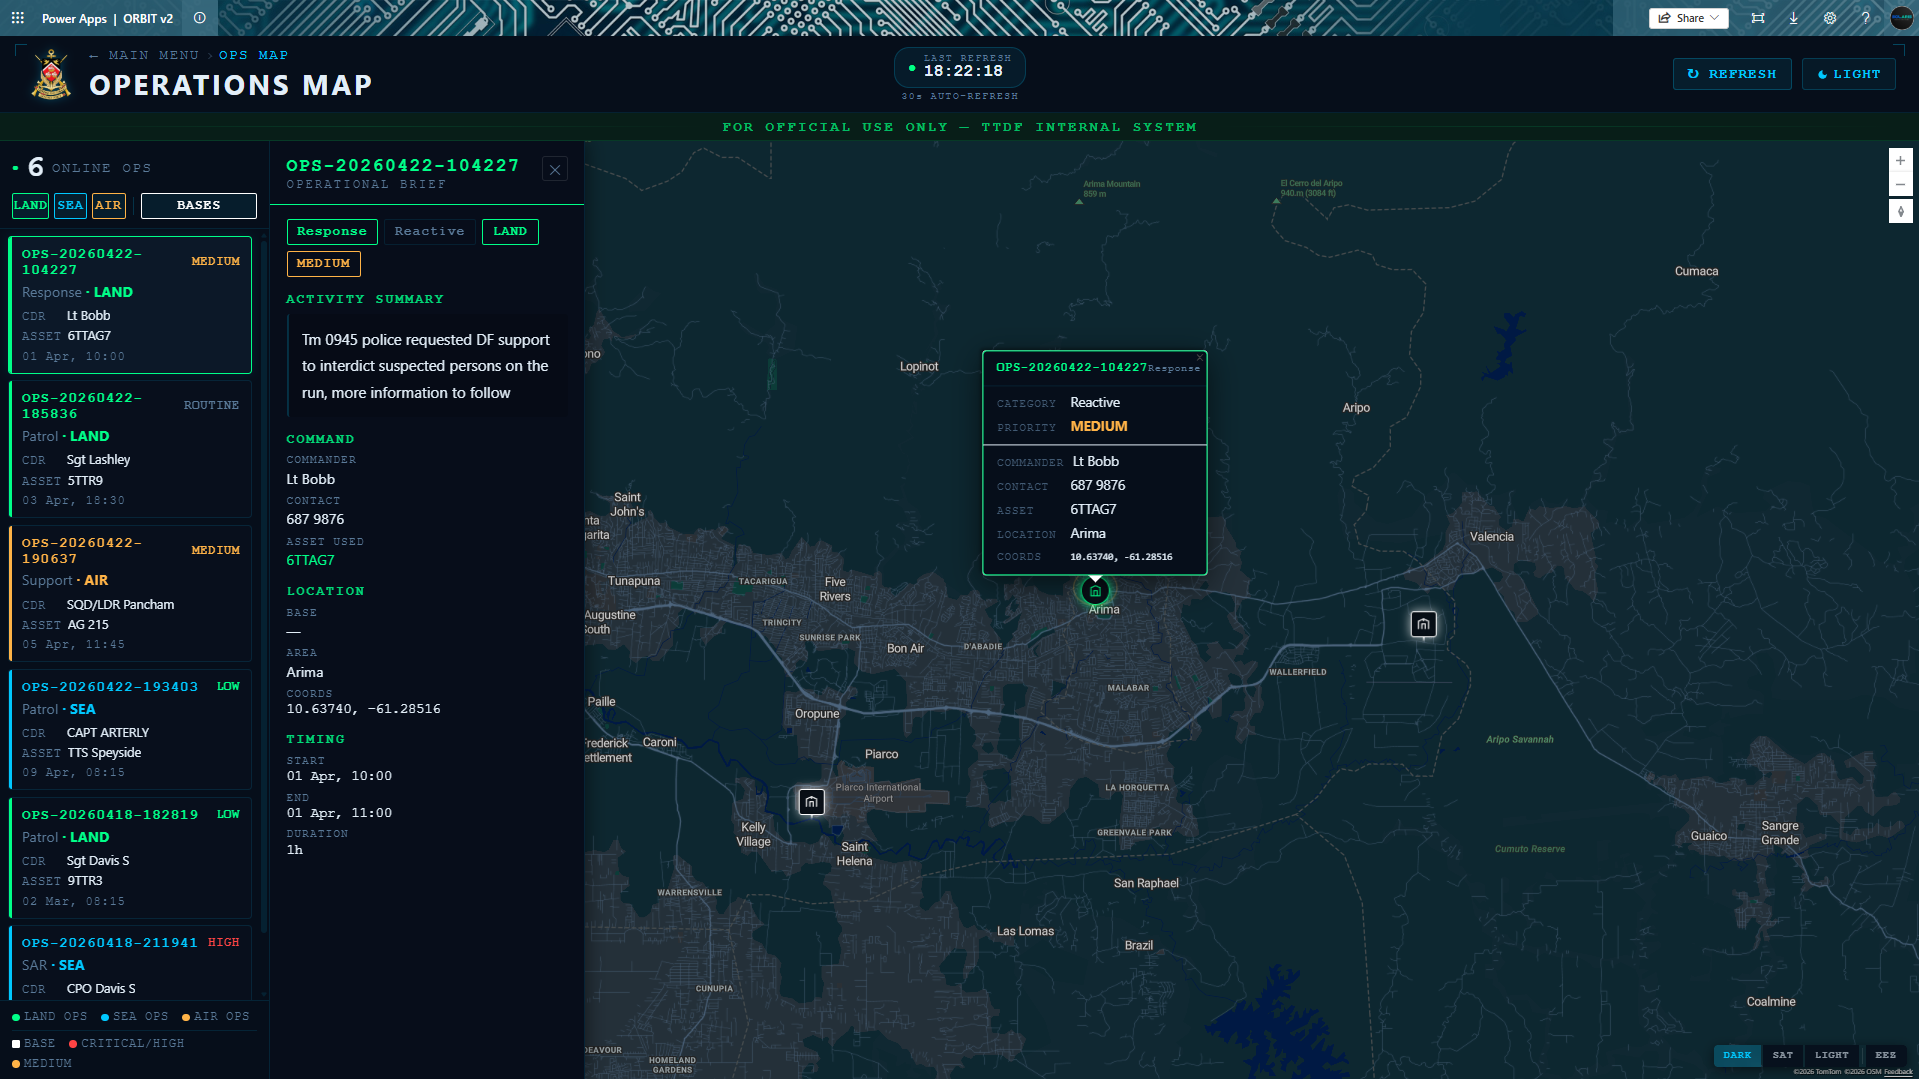The image size is (1919, 1079).
Task: Open OPS-20260418-182819 land patrol card
Action: coord(130,857)
